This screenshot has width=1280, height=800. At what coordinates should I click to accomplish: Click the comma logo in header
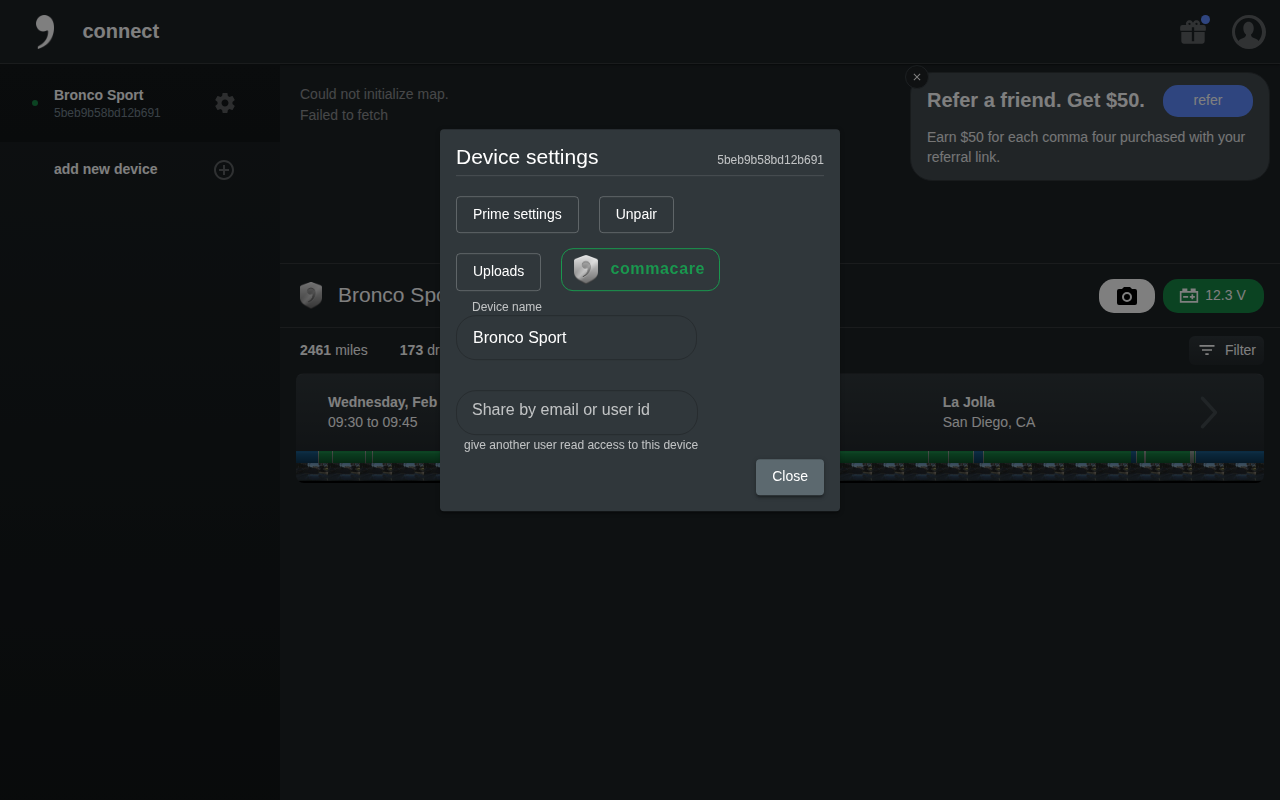point(44,32)
